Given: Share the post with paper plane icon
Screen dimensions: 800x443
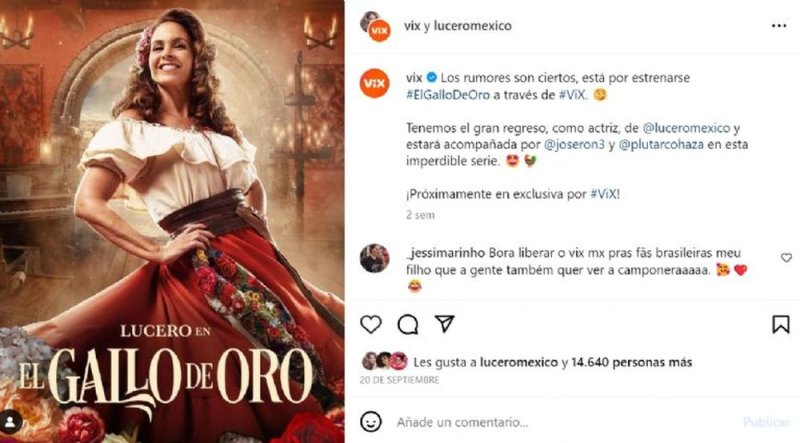Looking at the screenshot, I should coord(445,324).
